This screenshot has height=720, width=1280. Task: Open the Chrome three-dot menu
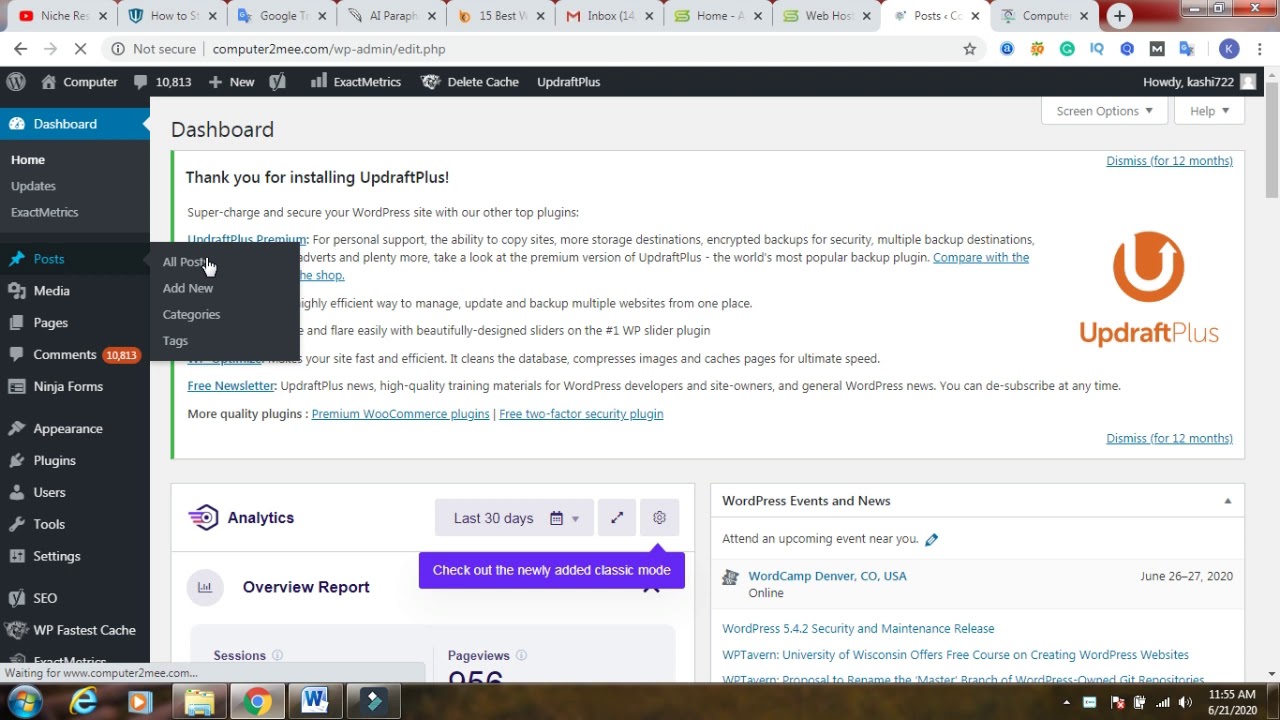pyautogui.click(x=1260, y=49)
